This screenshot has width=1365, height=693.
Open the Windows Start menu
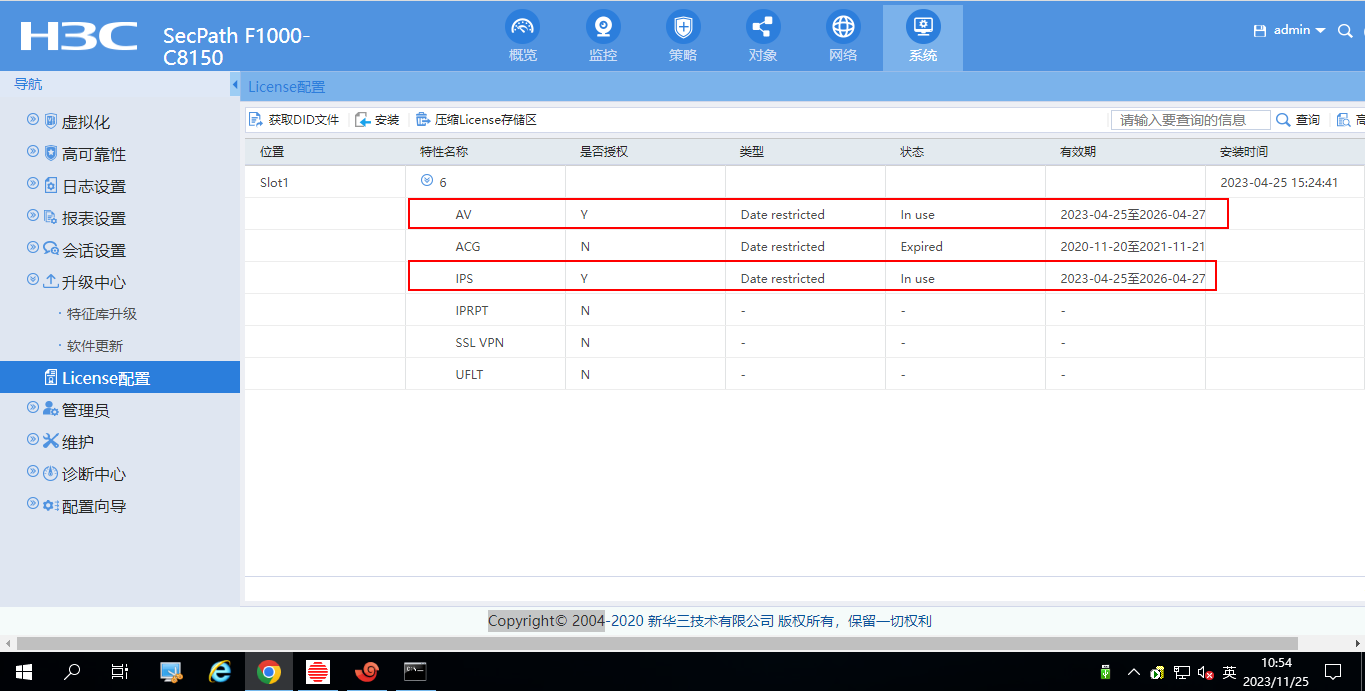pyautogui.click(x=22, y=672)
